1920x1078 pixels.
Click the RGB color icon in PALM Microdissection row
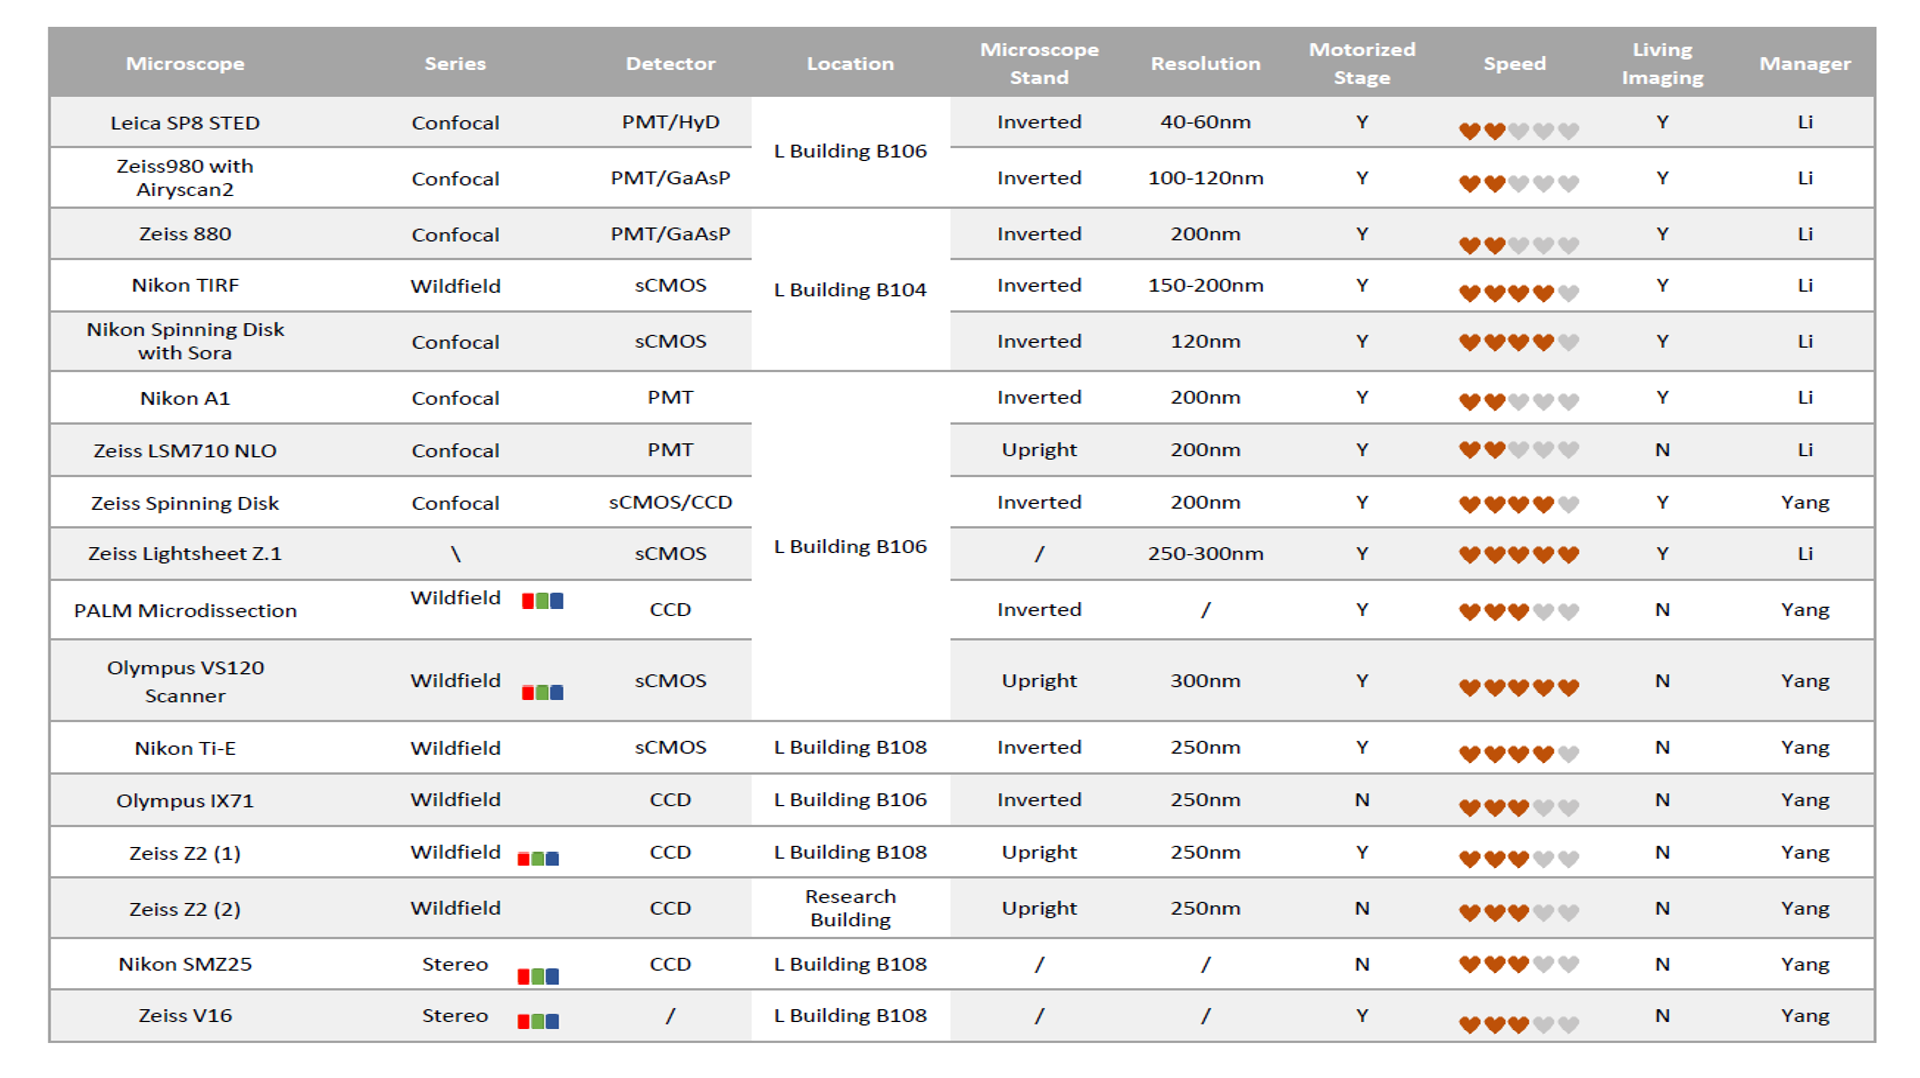tap(542, 601)
